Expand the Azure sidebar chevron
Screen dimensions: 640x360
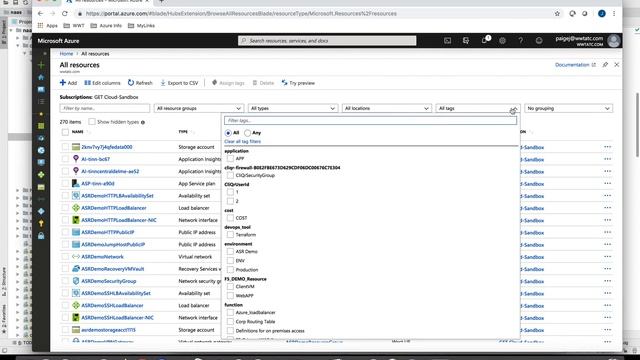tap(45, 53)
